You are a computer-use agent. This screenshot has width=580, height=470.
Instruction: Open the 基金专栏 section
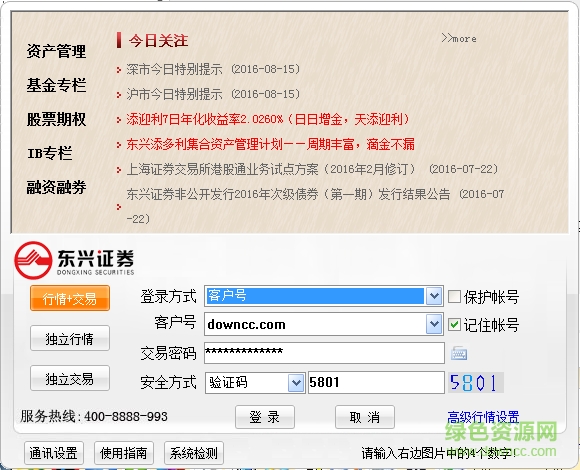pos(56,85)
